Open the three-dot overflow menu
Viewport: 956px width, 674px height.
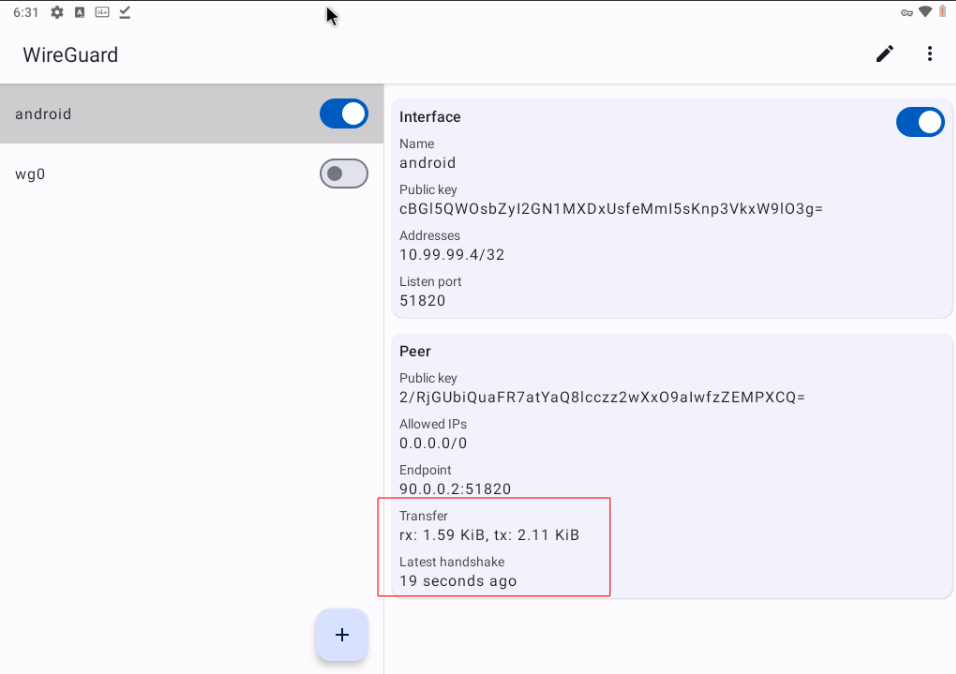click(929, 54)
